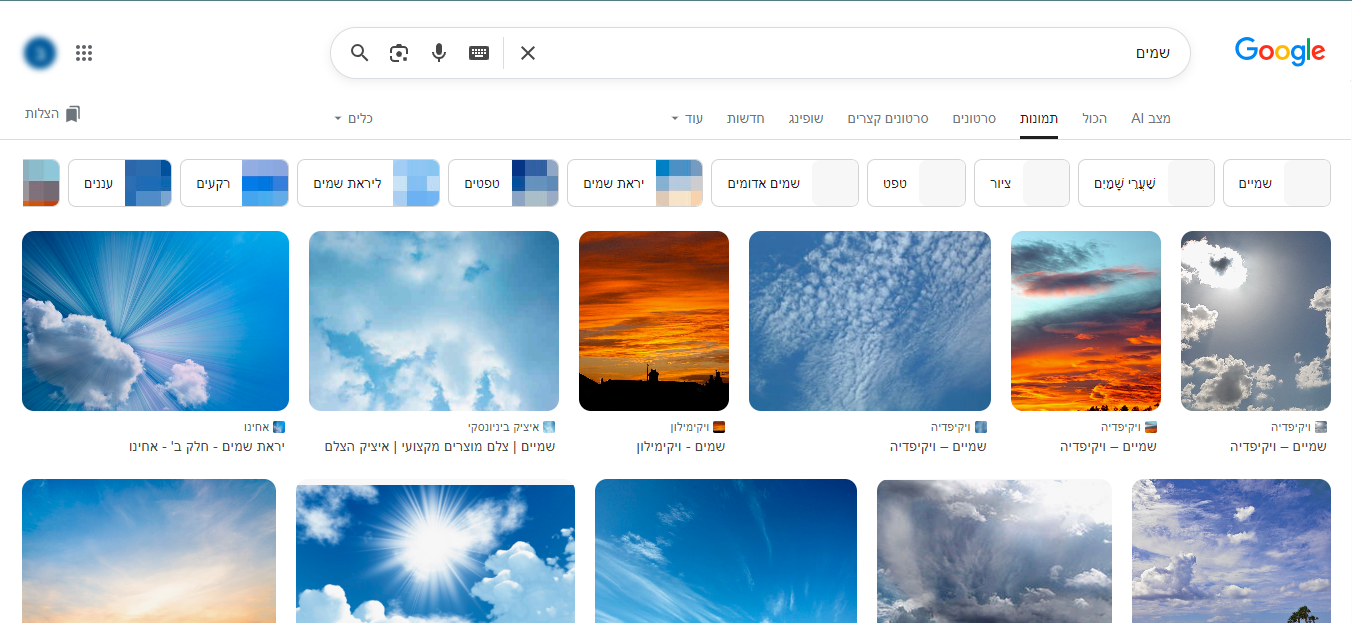The image size is (1352, 623).
Task: Open stormy gray clouds thumbnail
Action: (x=994, y=551)
